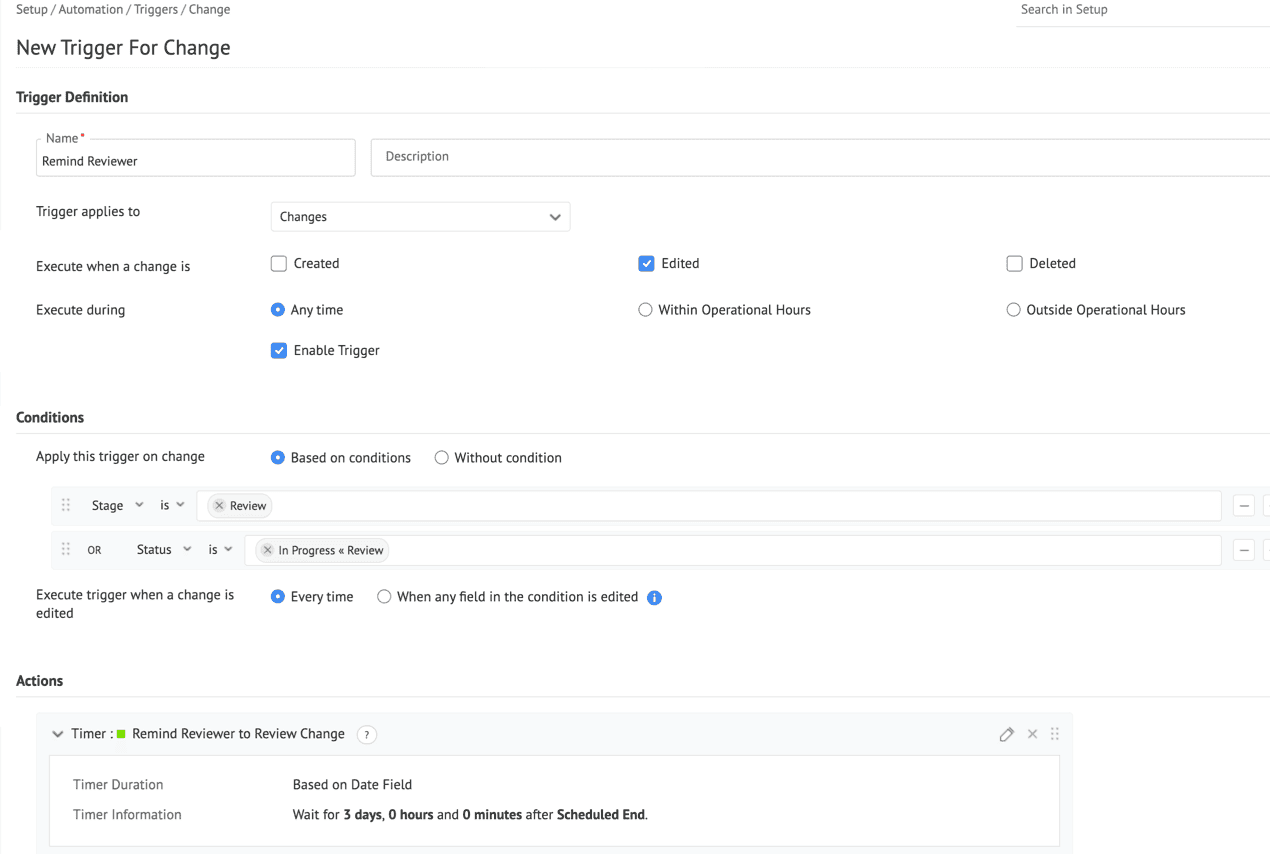1271x854 pixels.
Task: Disable the Enable Trigger checkbox
Action: [x=279, y=351]
